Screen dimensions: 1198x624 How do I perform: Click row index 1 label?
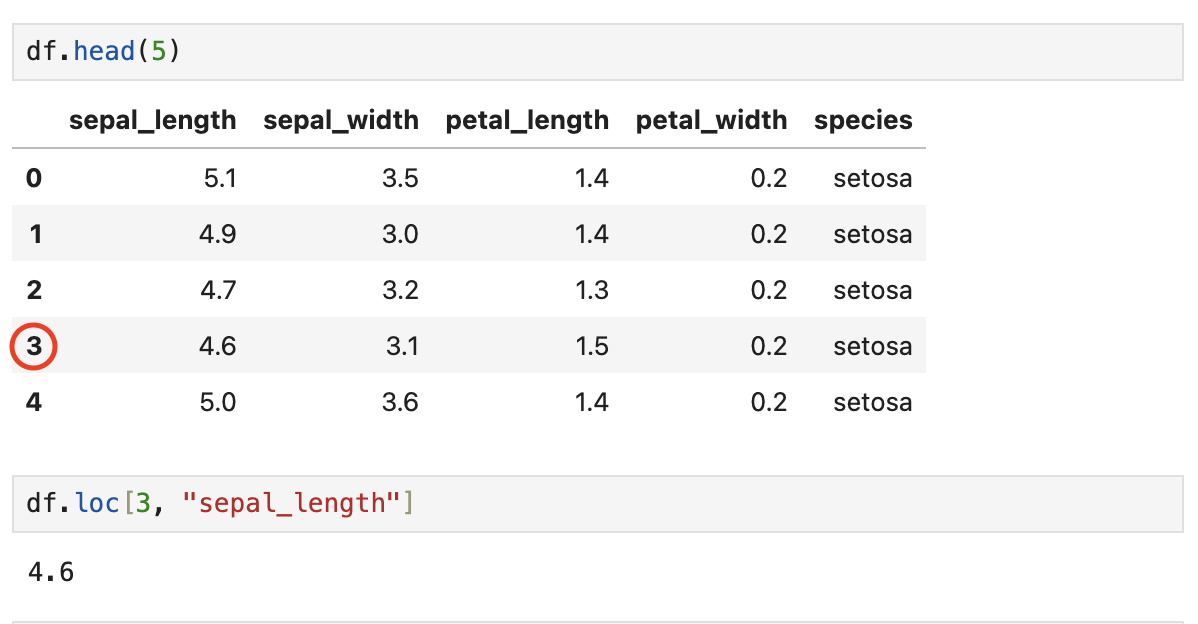(35, 235)
